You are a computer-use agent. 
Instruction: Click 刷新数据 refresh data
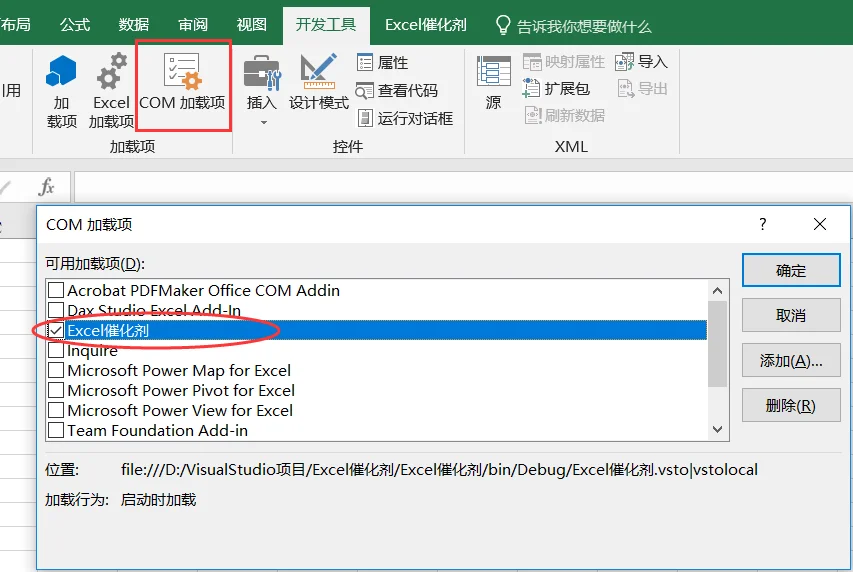tap(564, 115)
